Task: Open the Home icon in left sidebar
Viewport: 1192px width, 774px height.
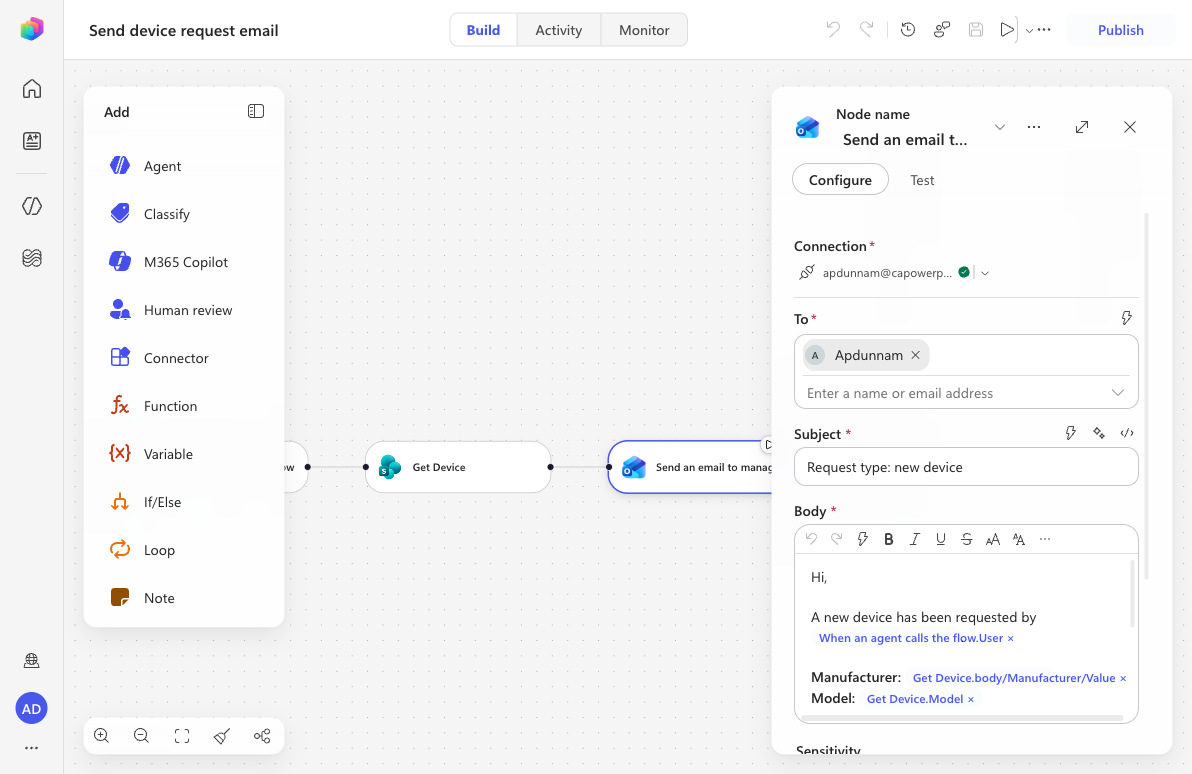Action: coord(32,89)
